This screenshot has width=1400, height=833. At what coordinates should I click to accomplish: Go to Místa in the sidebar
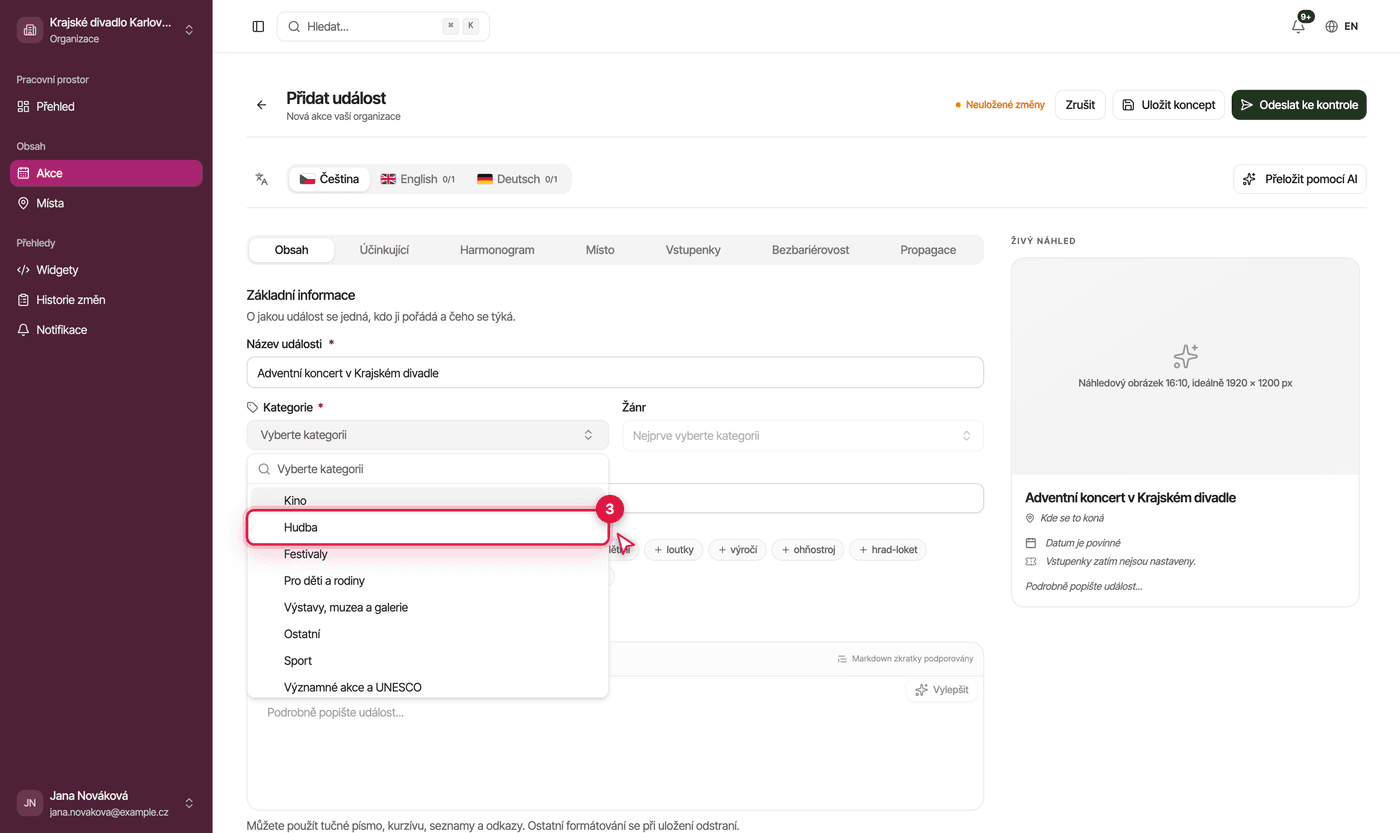coord(106,203)
